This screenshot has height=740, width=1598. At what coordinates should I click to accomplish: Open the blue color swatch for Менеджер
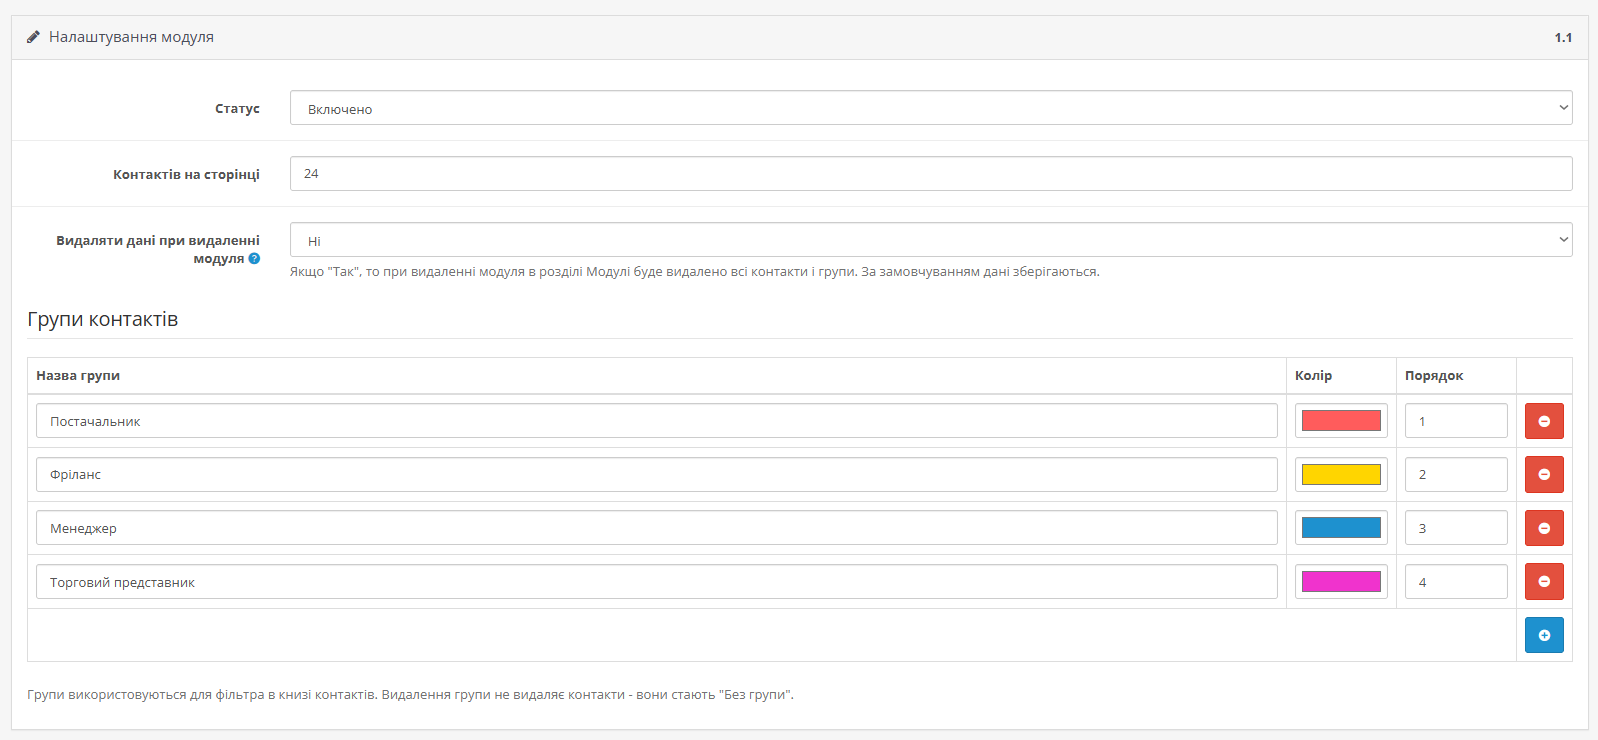click(x=1341, y=528)
